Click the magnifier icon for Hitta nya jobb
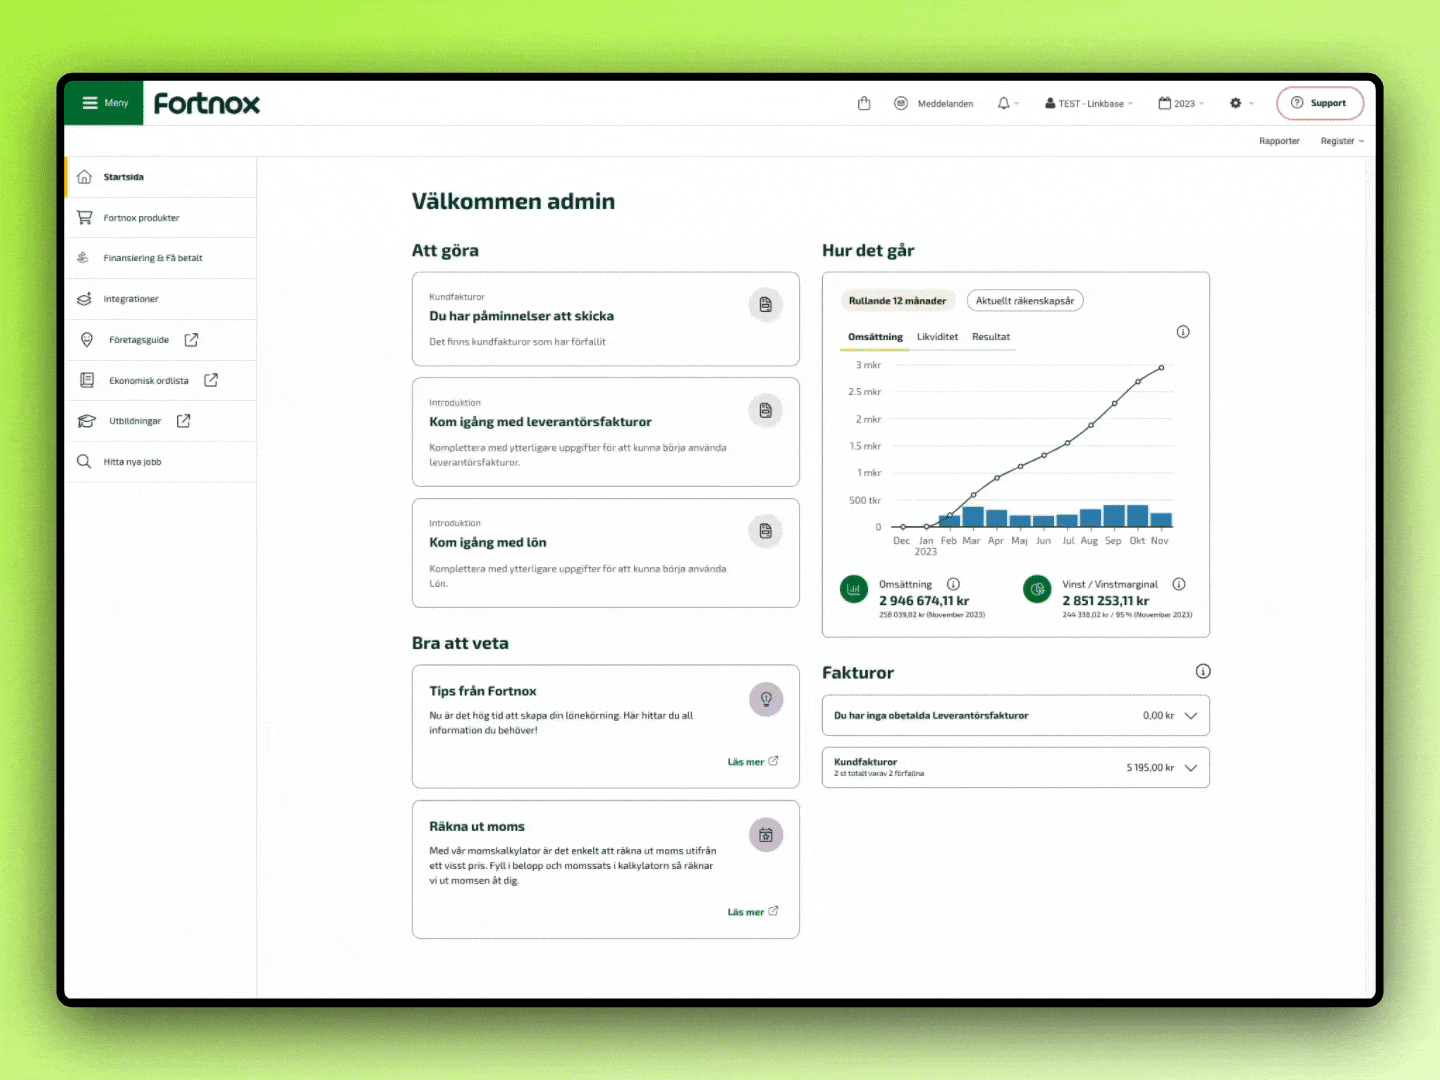 pyautogui.click(x=84, y=461)
